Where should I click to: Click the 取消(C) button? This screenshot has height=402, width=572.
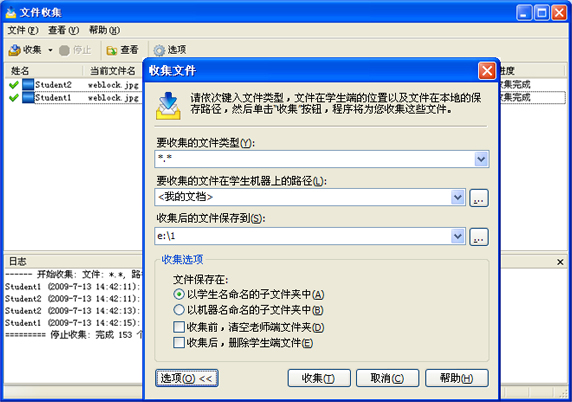[387, 378]
